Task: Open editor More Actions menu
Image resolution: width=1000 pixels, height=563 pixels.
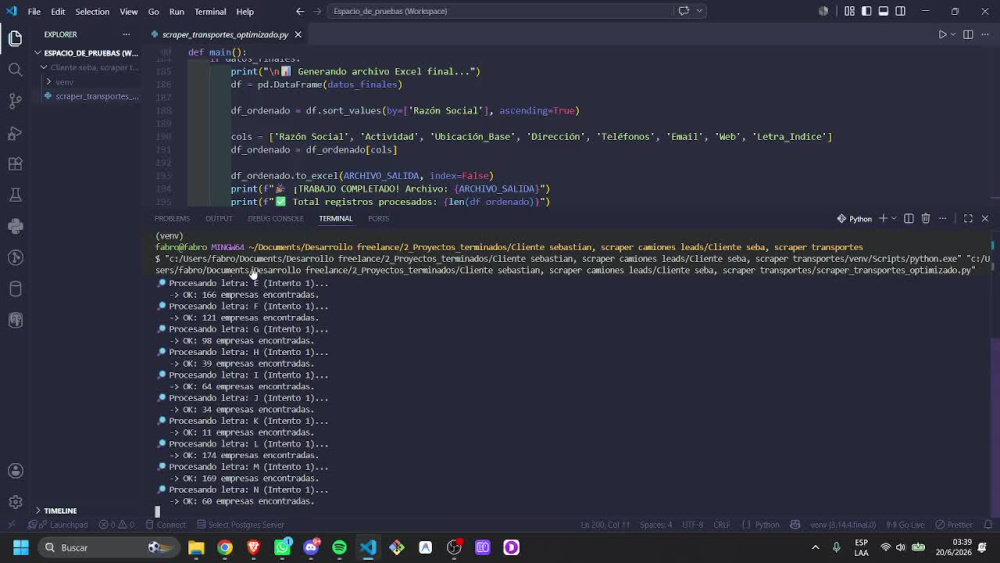Action: 985,34
